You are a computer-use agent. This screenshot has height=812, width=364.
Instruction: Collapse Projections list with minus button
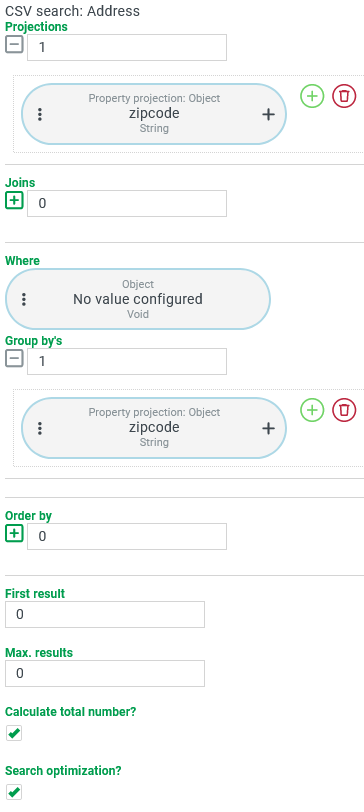[14, 45]
